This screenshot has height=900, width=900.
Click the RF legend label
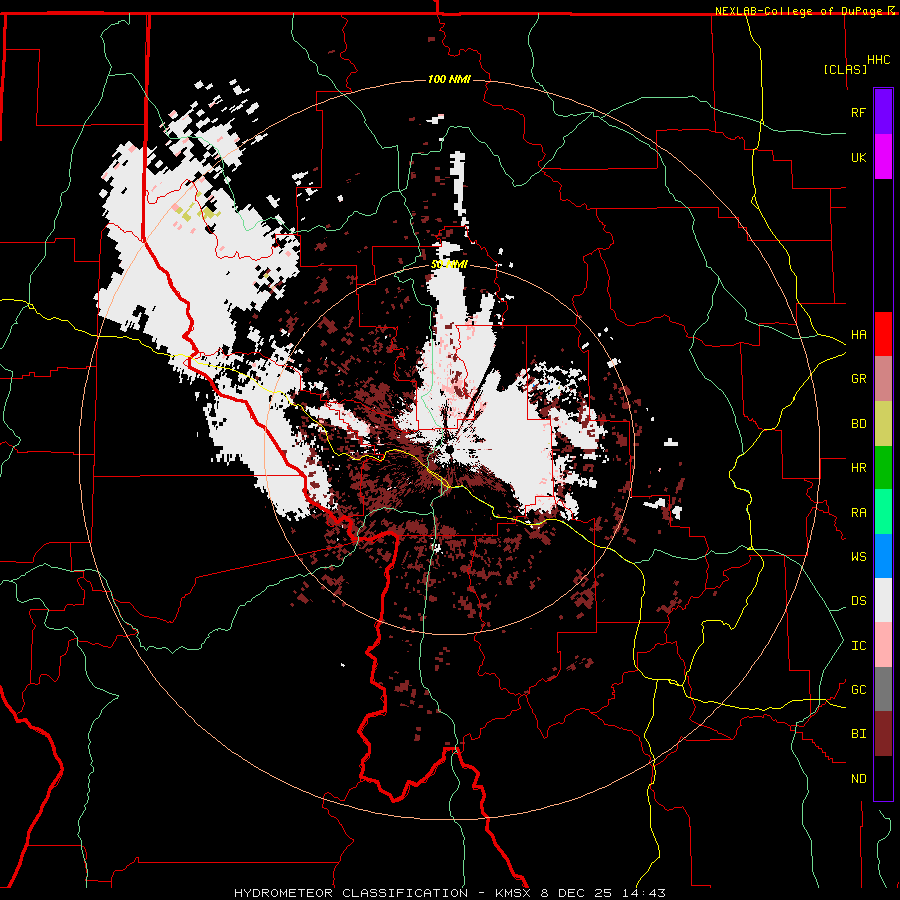click(858, 112)
